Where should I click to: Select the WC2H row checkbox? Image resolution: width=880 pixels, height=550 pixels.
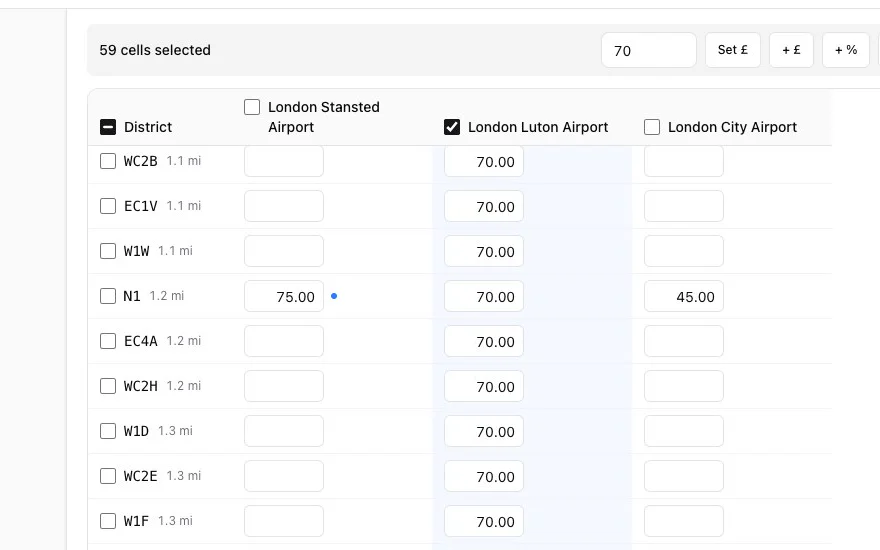click(x=108, y=386)
